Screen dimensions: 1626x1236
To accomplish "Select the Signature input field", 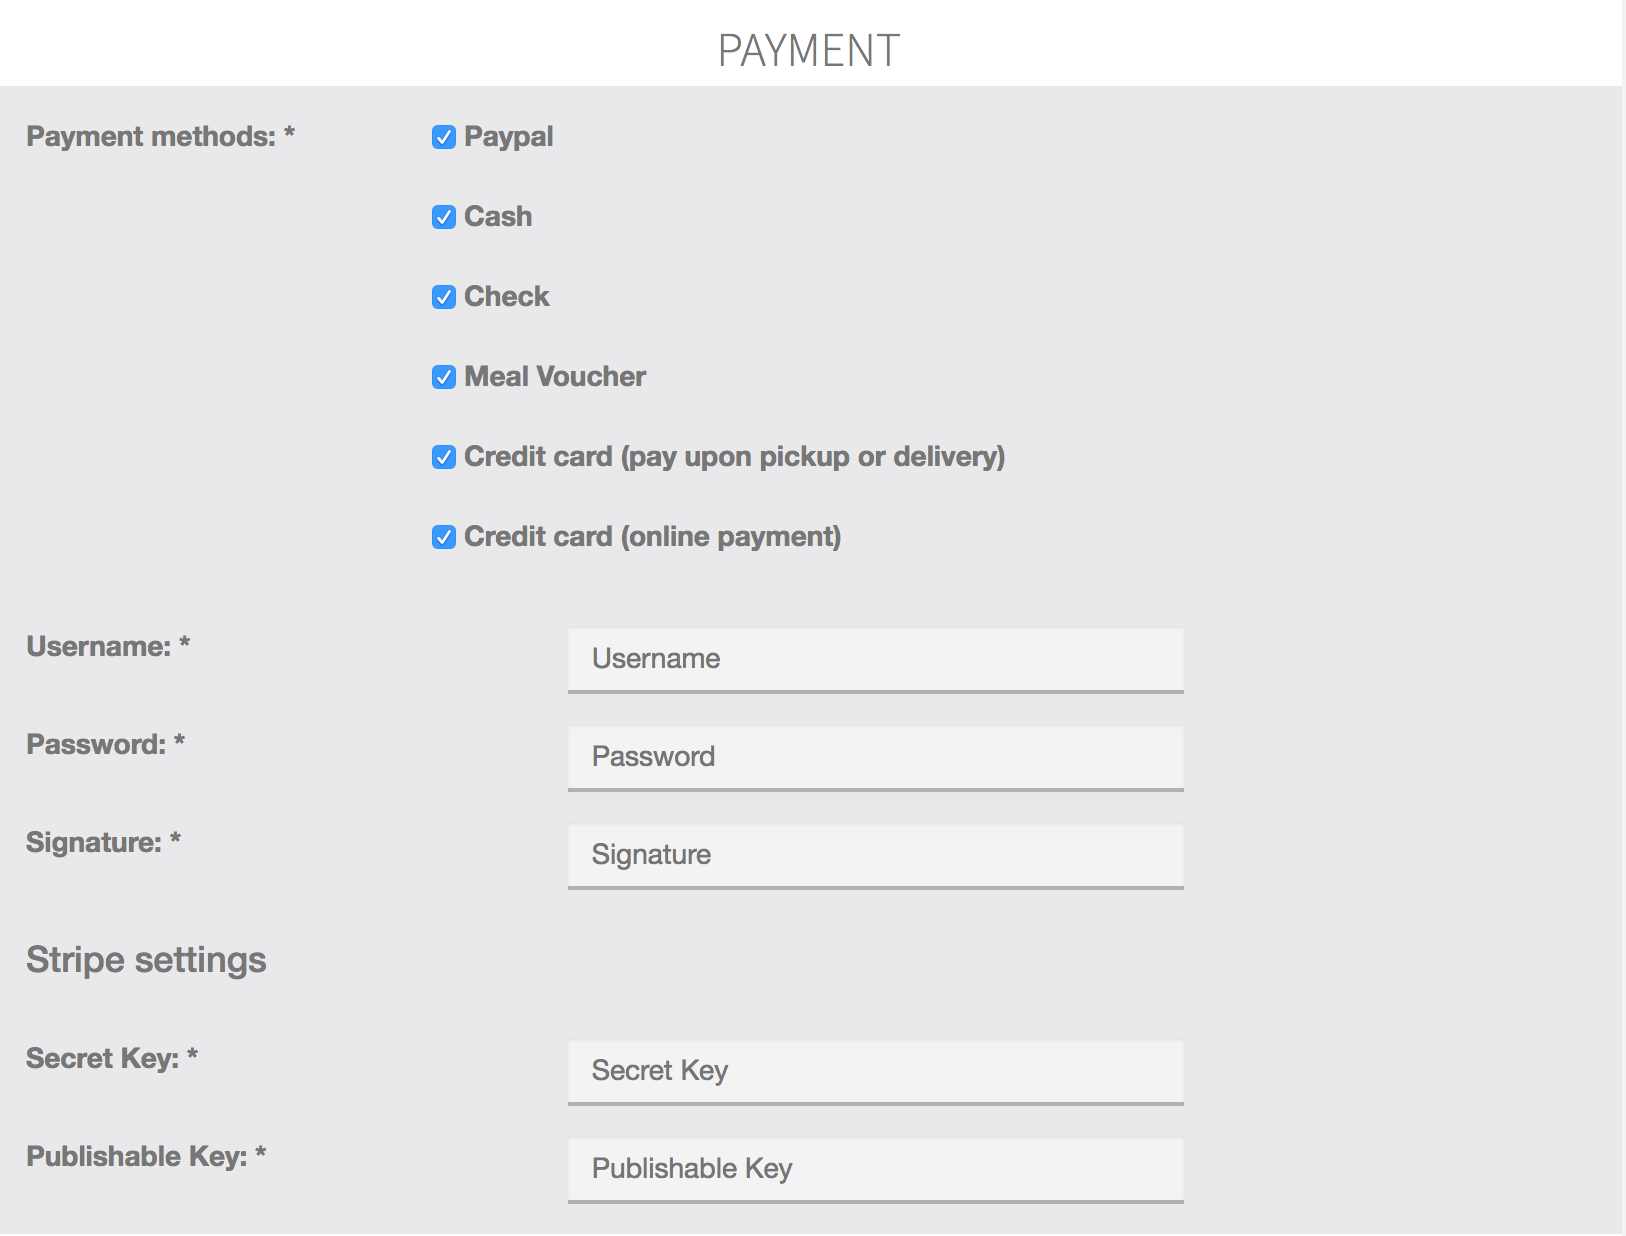I will 875,855.
